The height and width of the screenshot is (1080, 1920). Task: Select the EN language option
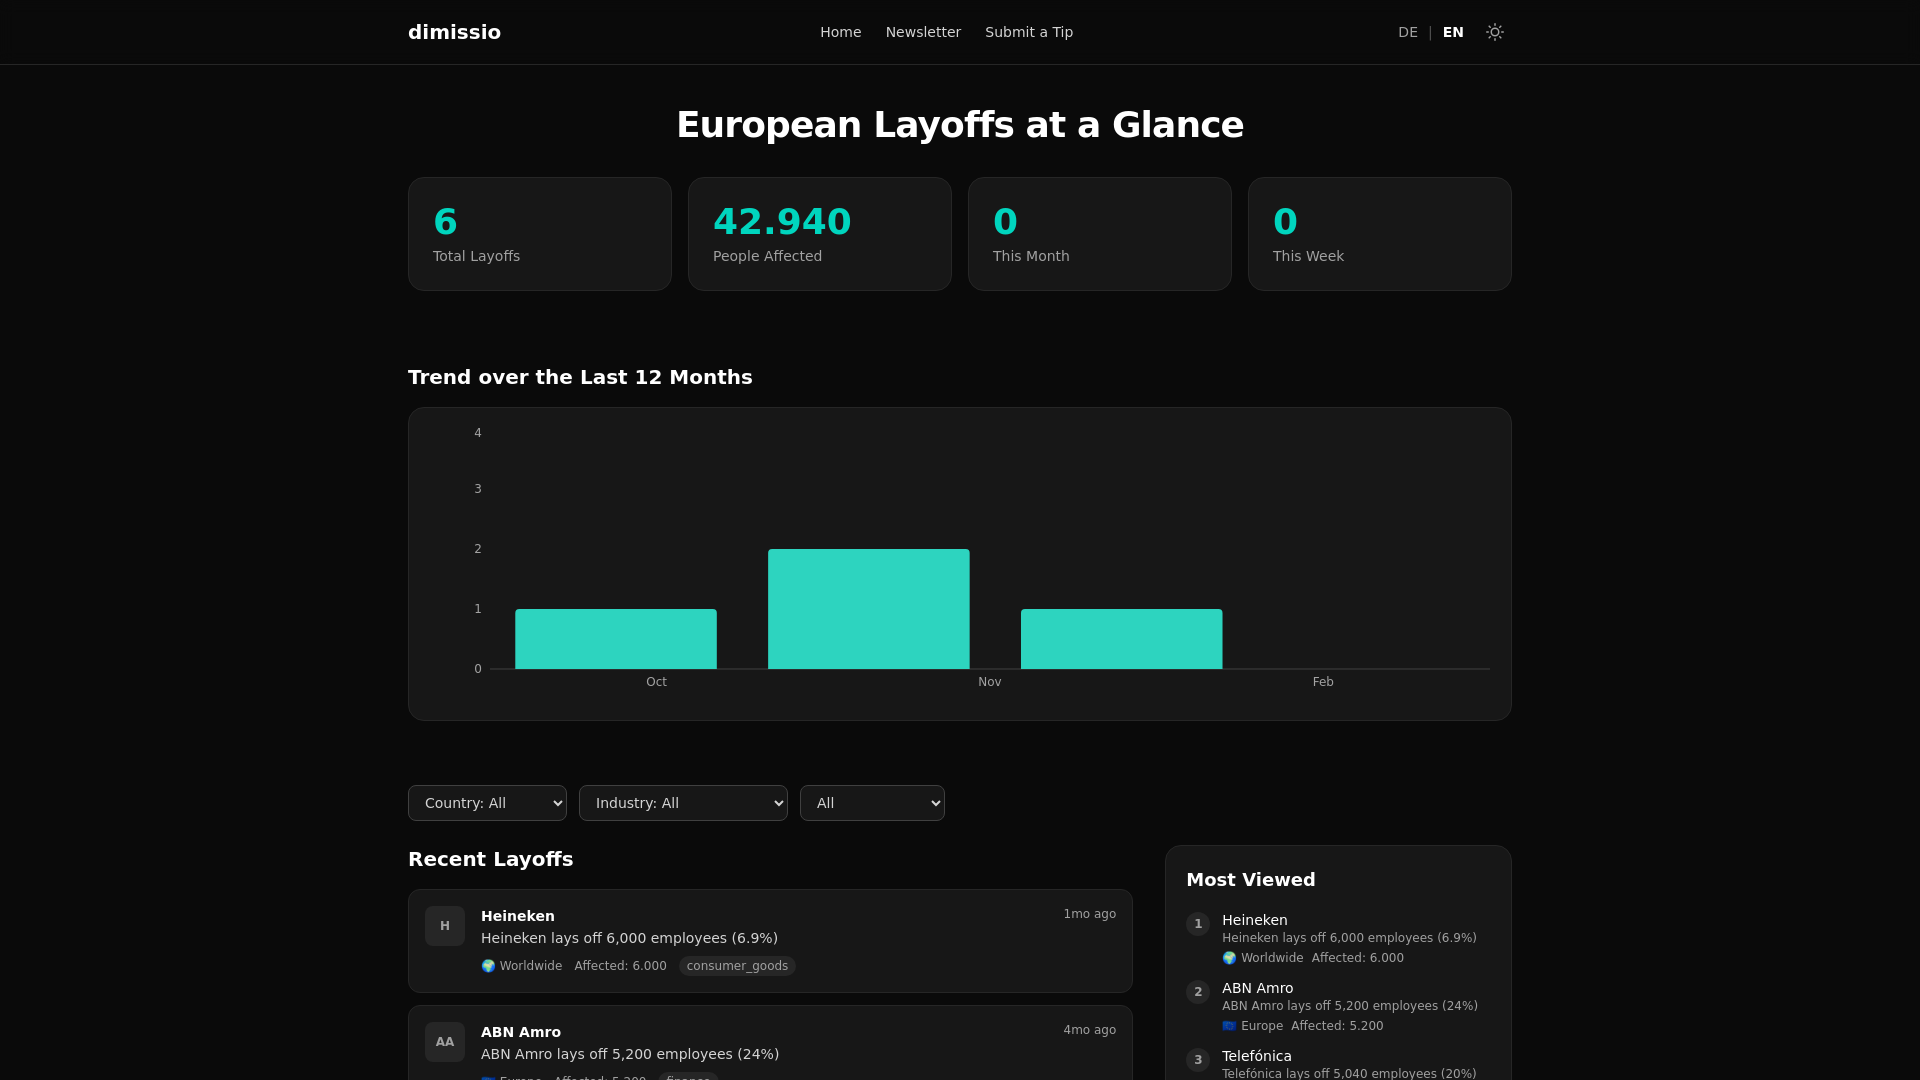[1453, 32]
